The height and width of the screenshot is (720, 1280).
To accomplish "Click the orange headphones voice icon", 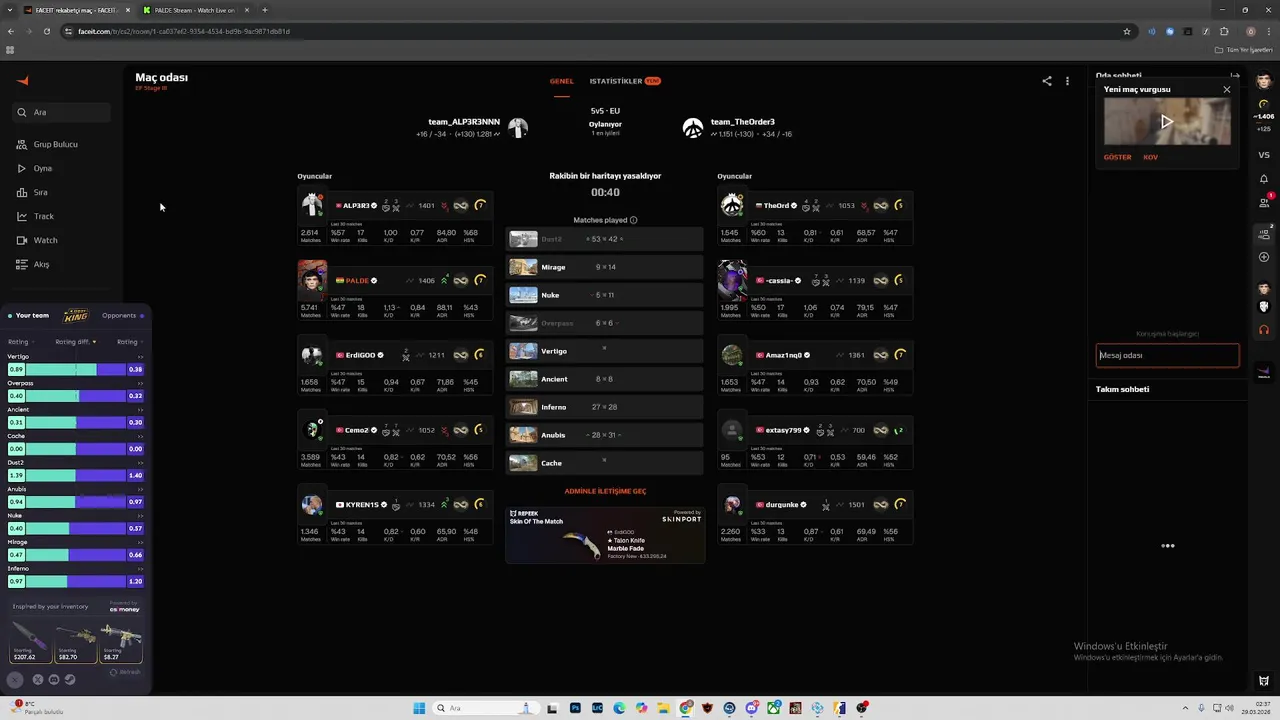I will 1264,330.
